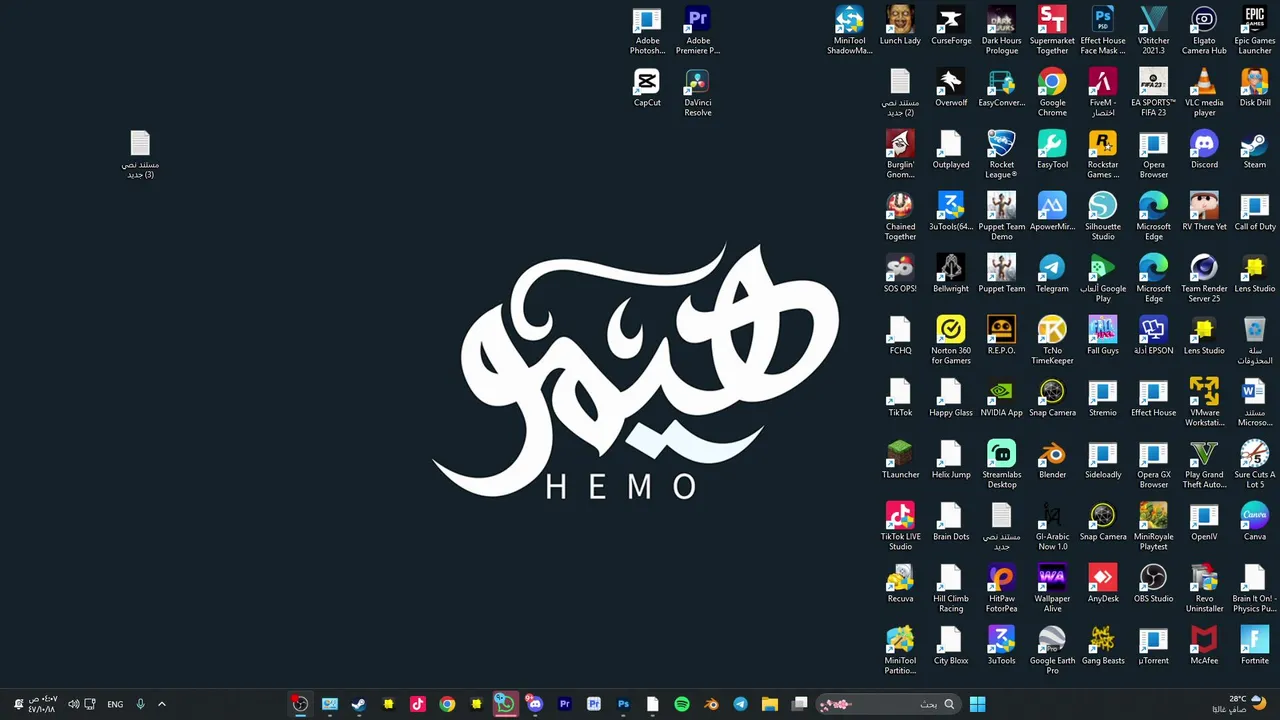Select the Recycle Bin desktop icon
Viewport: 1280px width, 720px height.
(1255, 341)
